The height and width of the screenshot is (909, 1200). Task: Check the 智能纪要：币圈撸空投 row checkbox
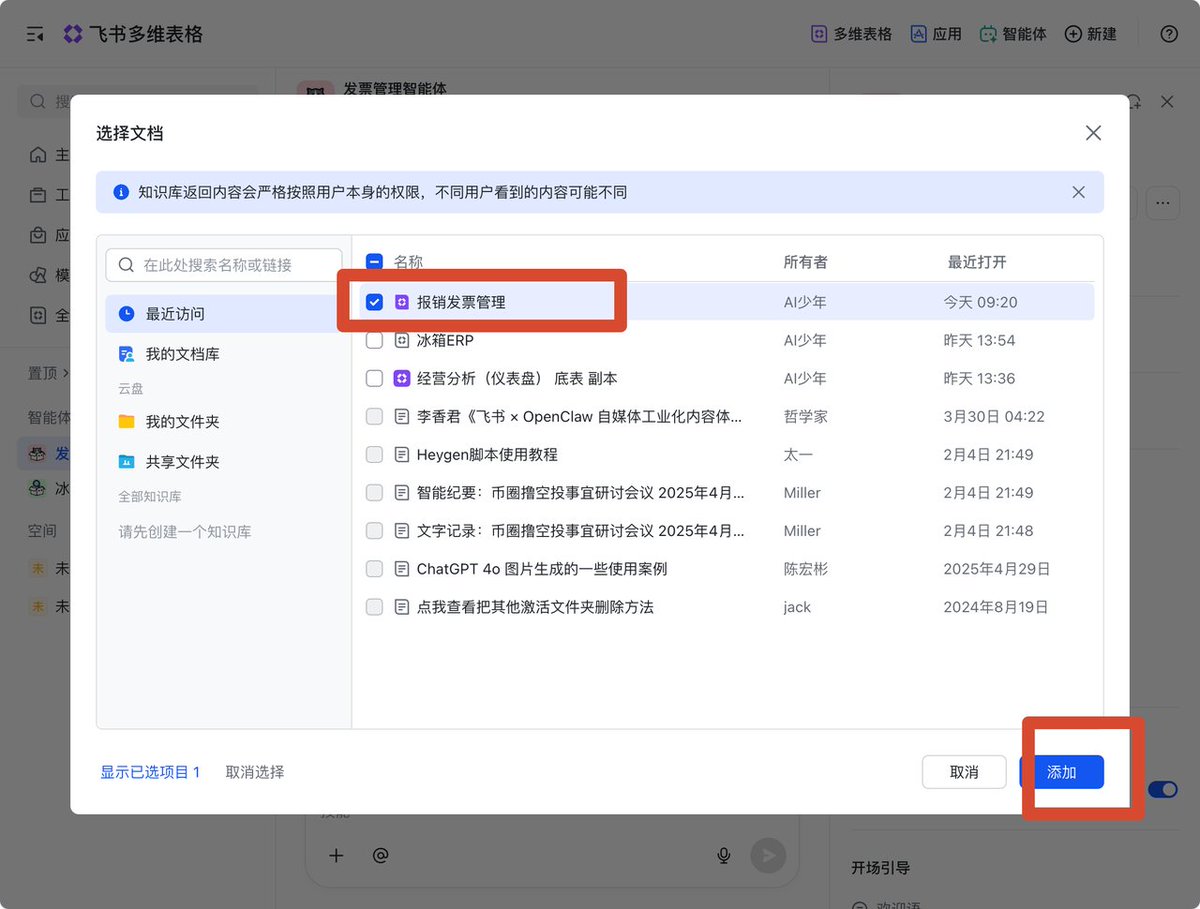(x=374, y=492)
